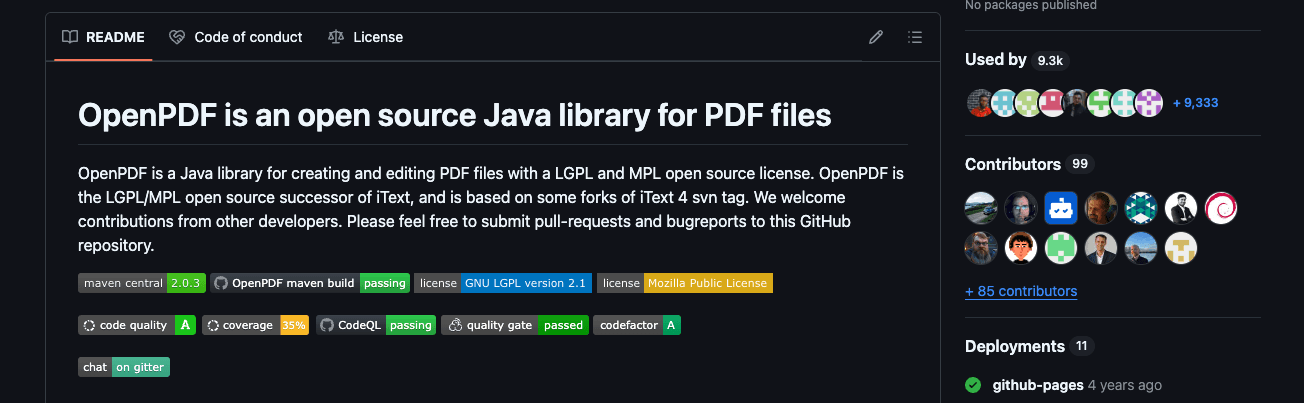Open the Used by heading link
The height and width of the screenshot is (403, 1304).
(x=996, y=60)
